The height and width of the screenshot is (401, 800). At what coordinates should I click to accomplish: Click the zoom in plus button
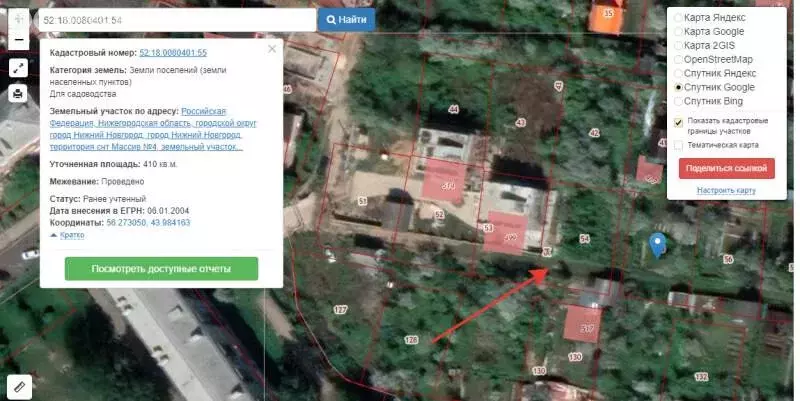tap(18, 19)
